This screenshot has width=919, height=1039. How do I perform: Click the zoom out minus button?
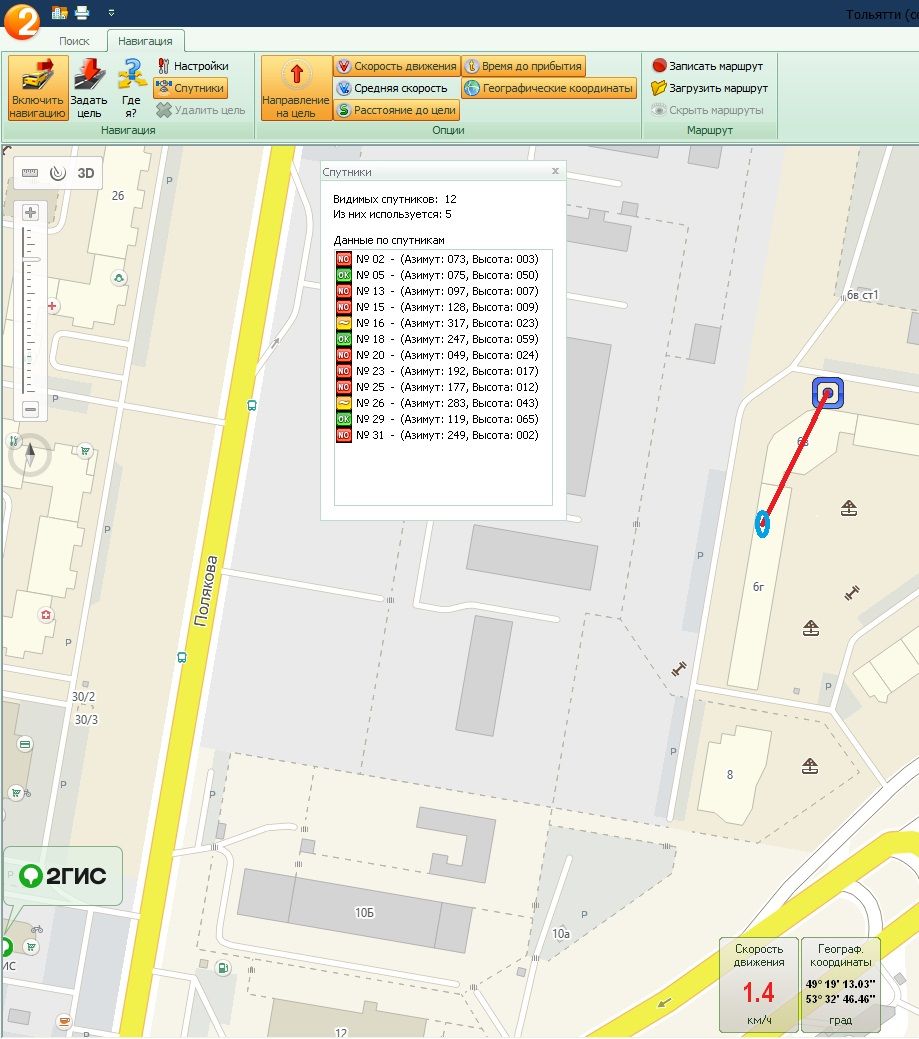click(30, 409)
